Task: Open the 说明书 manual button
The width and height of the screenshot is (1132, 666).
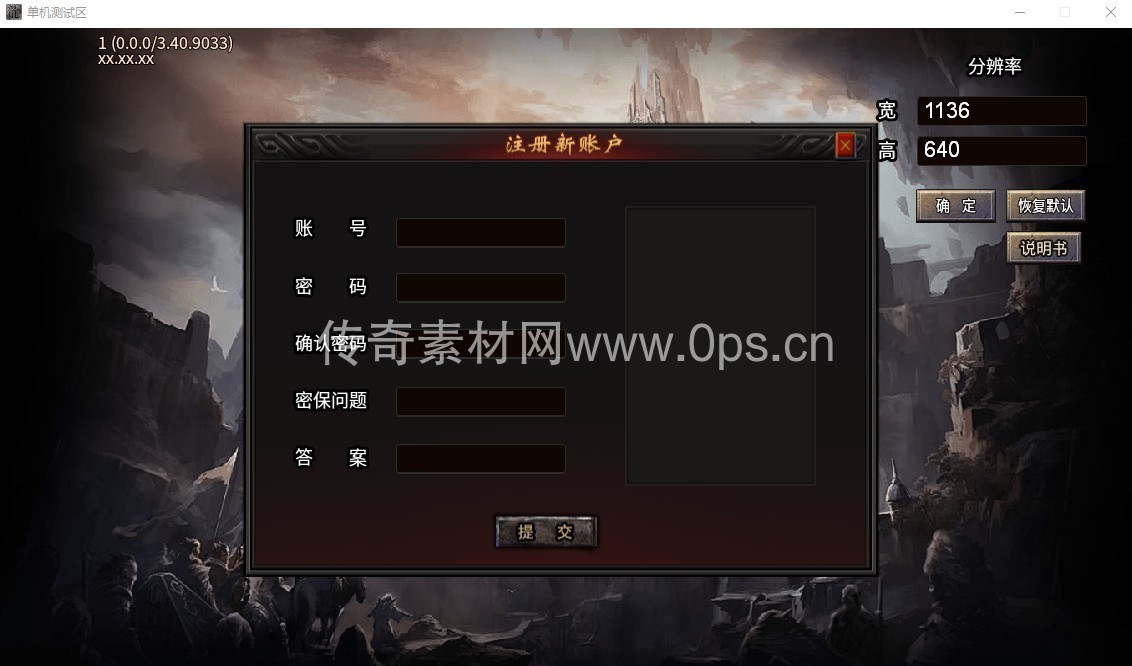Action: 1044,248
